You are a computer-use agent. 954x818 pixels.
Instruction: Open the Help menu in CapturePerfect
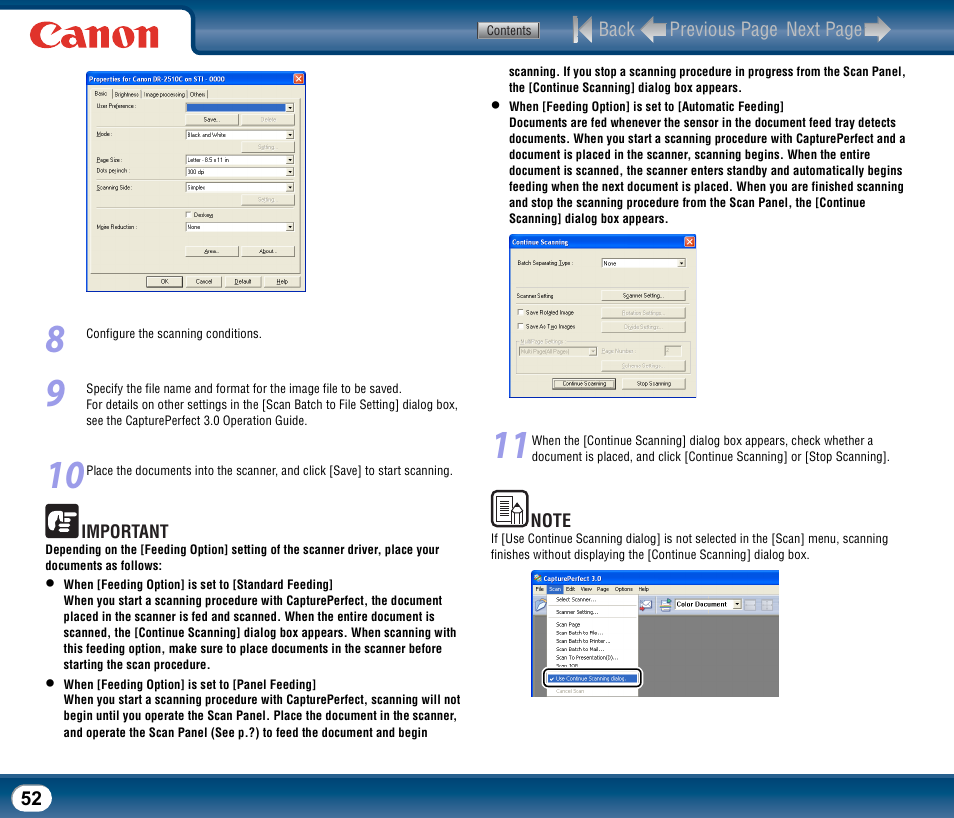coord(644,589)
